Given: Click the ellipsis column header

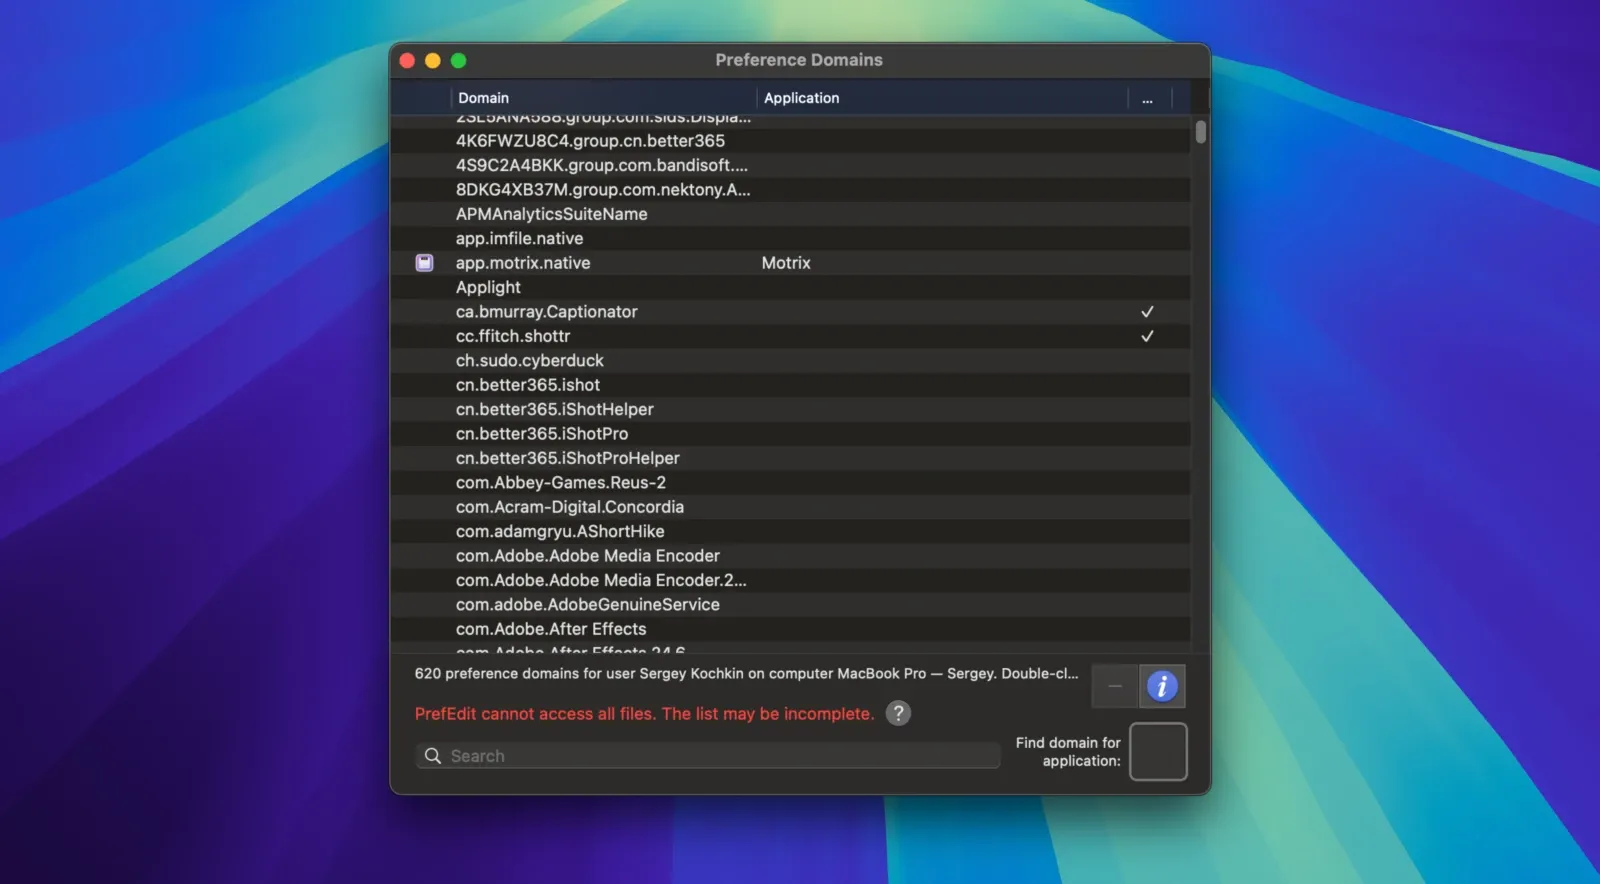Looking at the screenshot, I should click(x=1147, y=98).
